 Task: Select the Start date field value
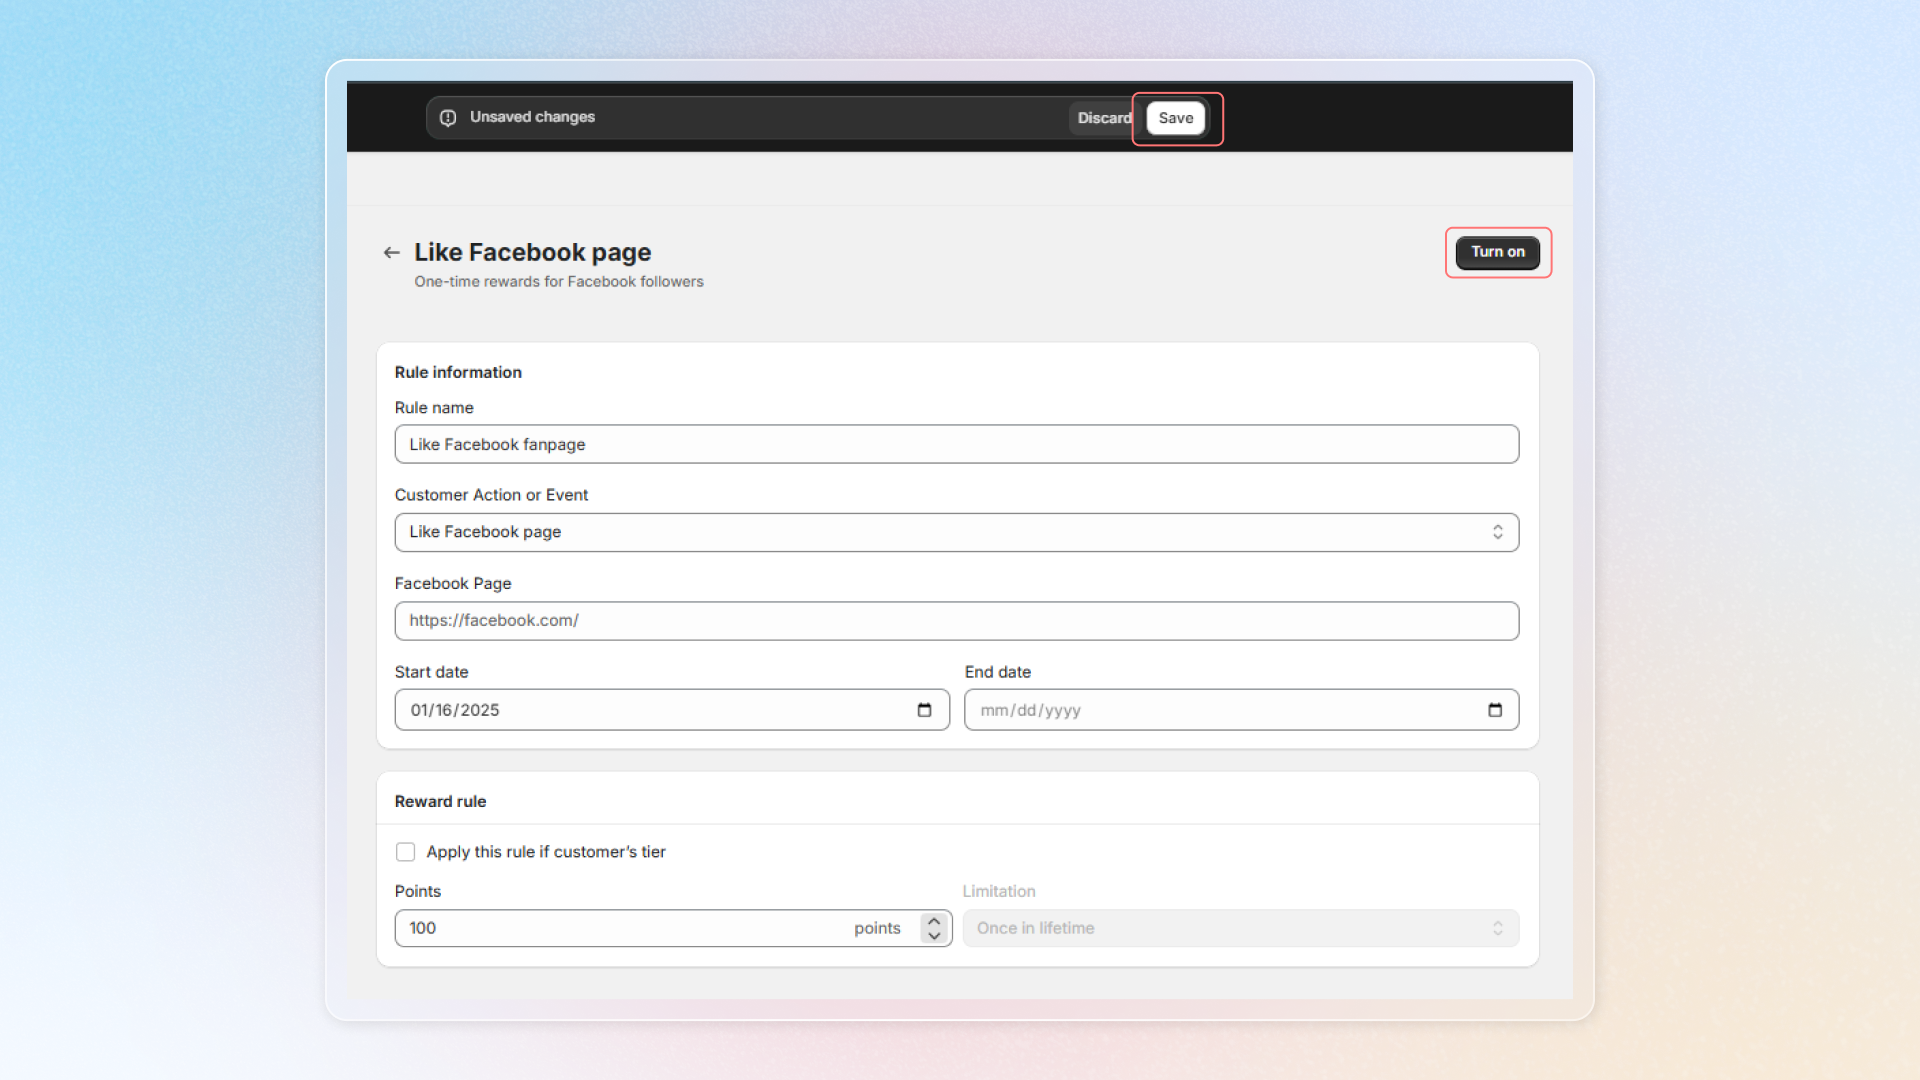[455, 710]
